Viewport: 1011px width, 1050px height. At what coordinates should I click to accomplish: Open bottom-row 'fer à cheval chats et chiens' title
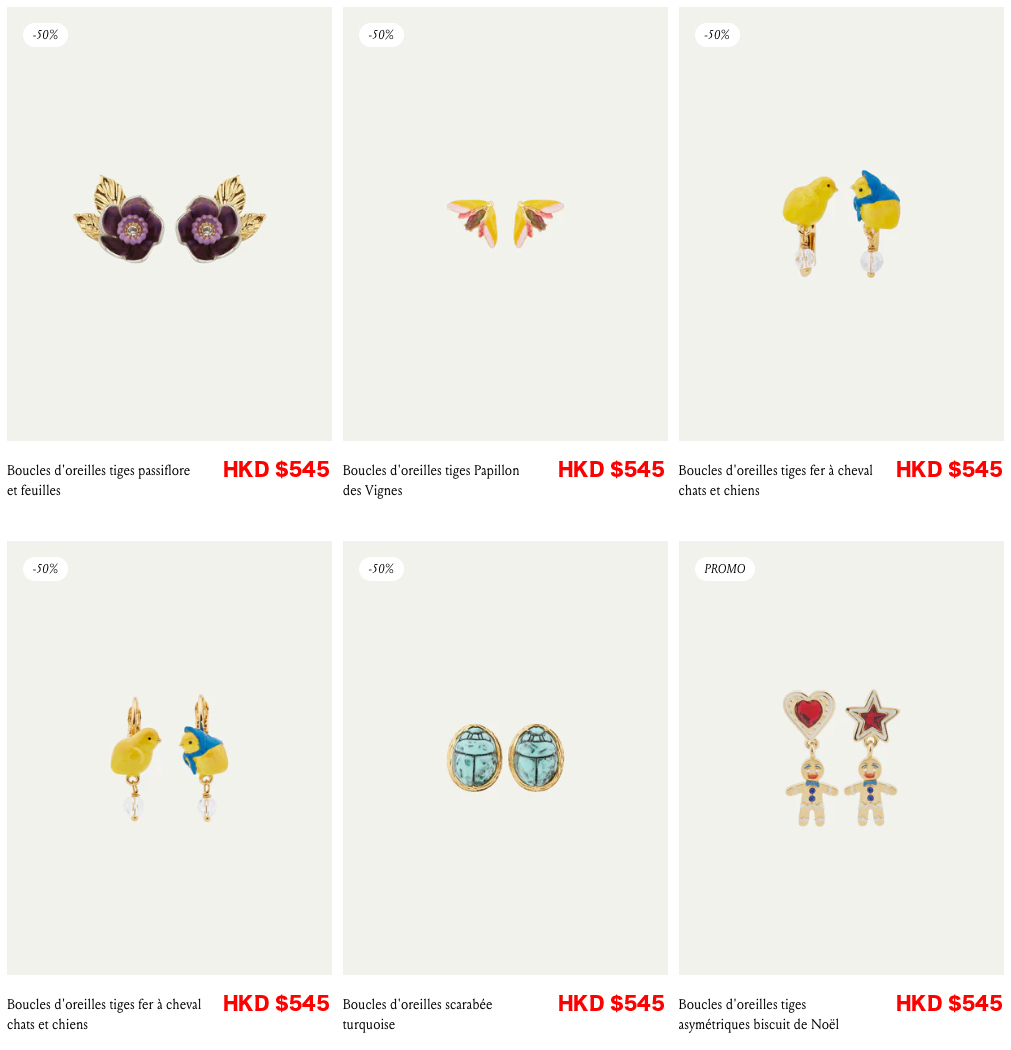click(104, 1014)
